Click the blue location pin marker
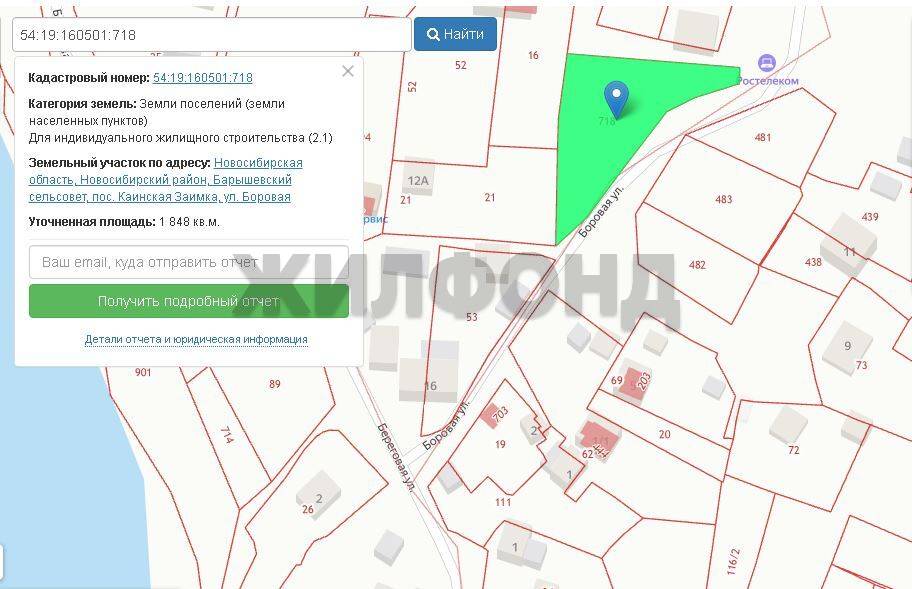912x589 pixels. [x=617, y=99]
